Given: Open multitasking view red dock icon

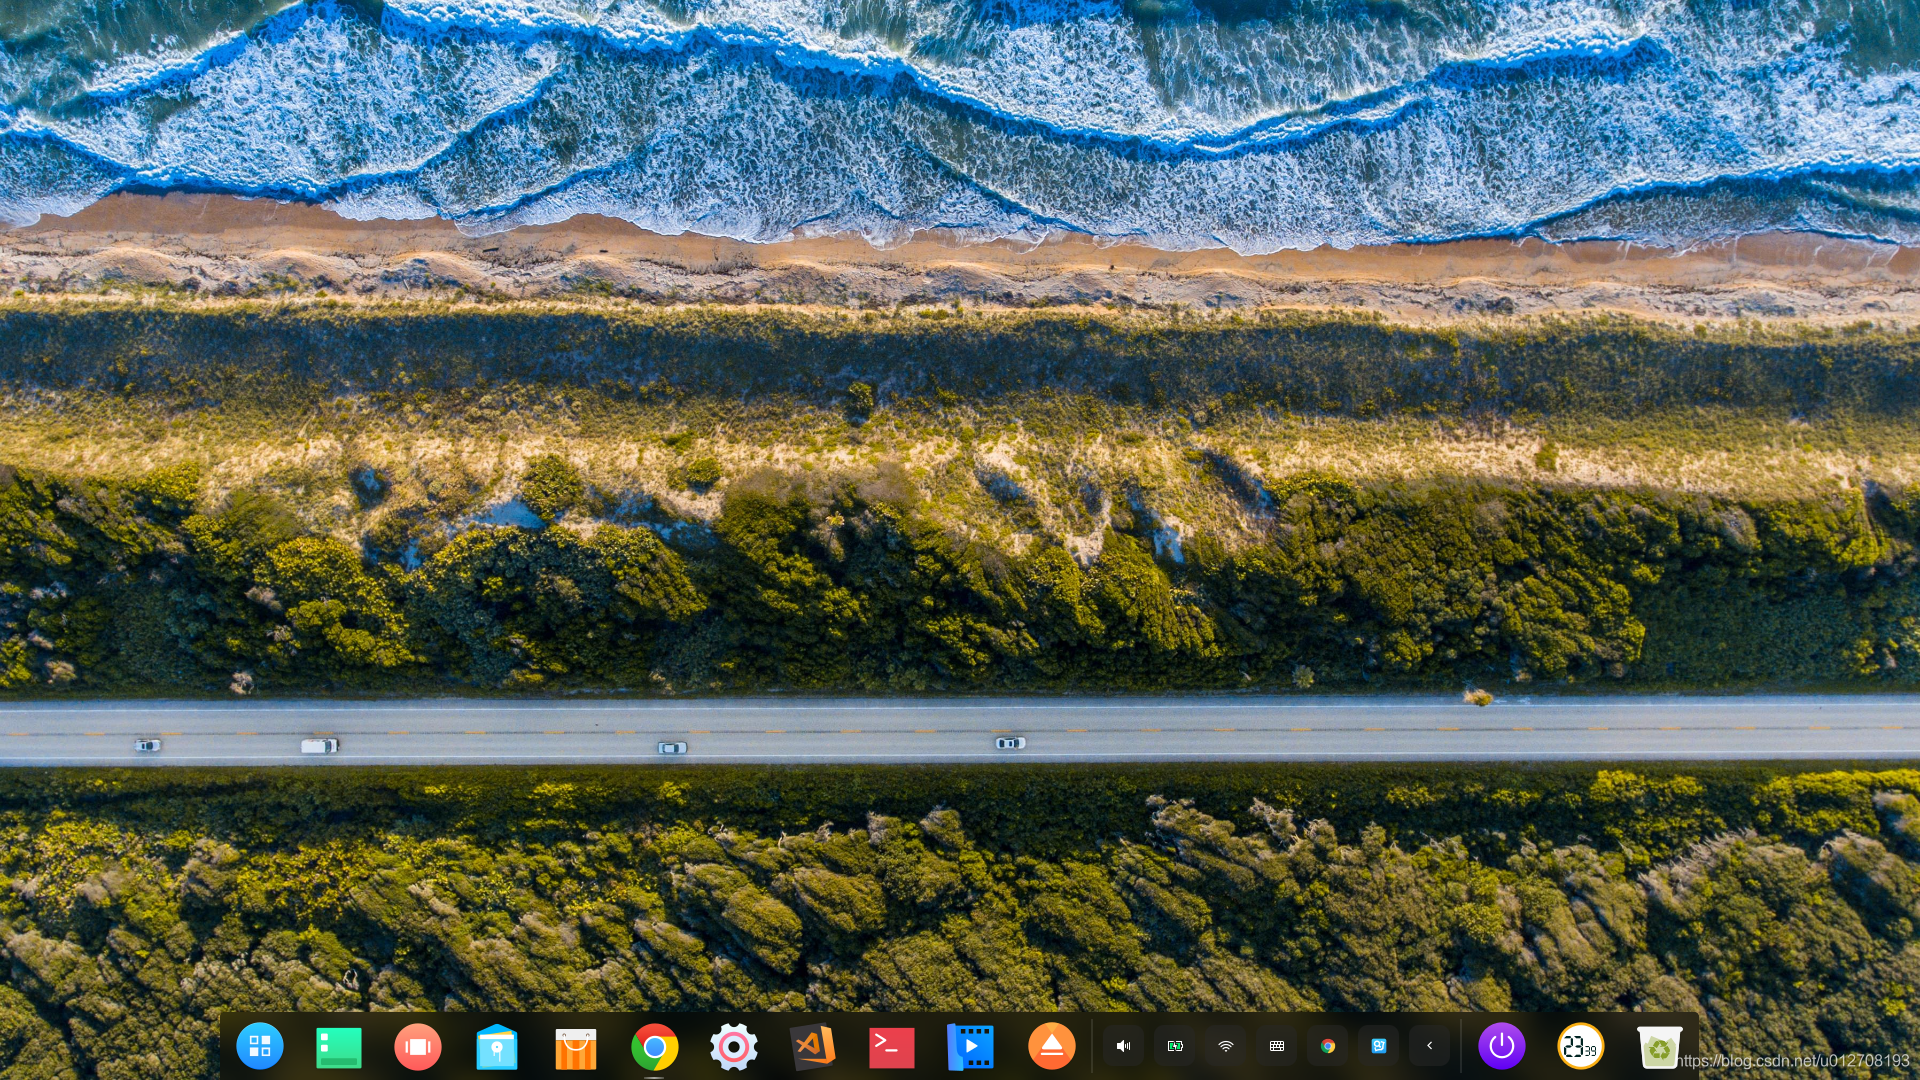Looking at the screenshot, I should 417,1047.
